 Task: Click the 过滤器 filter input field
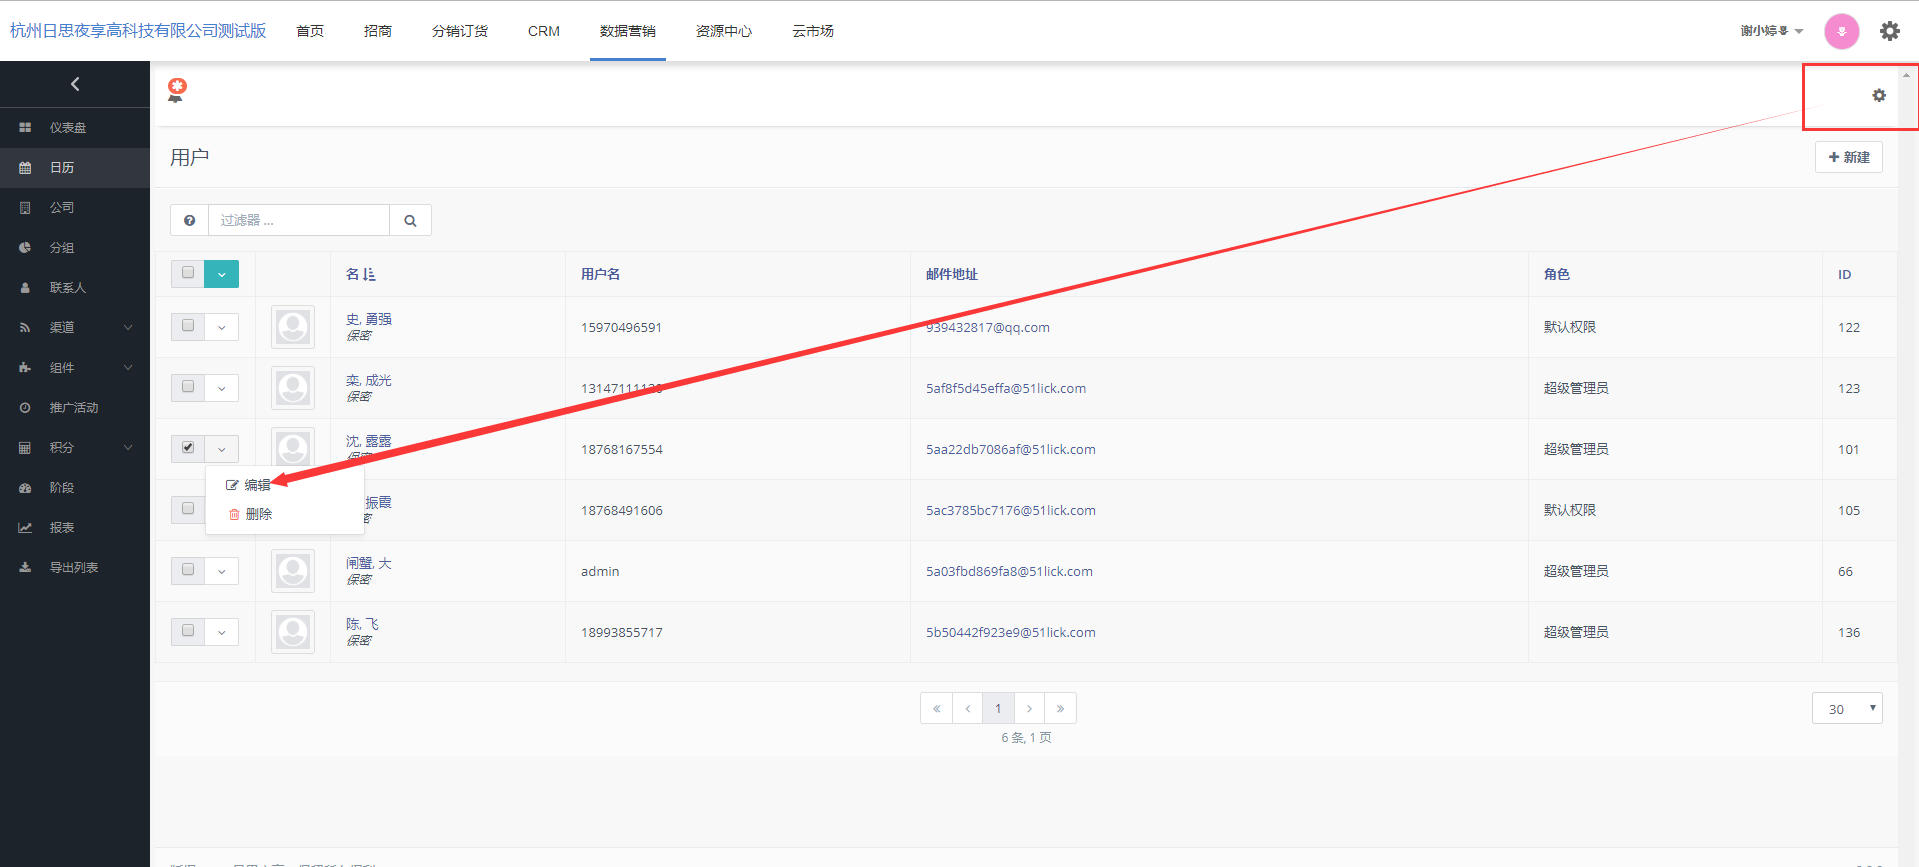point(298,221)
